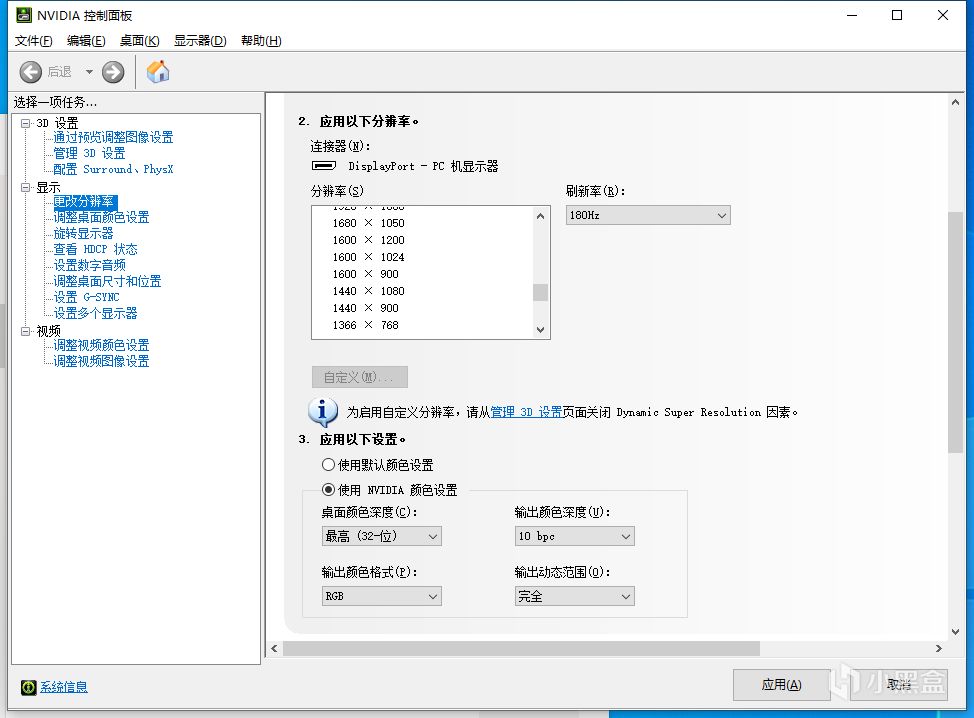Open 管理 3D 设置 in task tree
974x718 pixels.
(89, 153)
